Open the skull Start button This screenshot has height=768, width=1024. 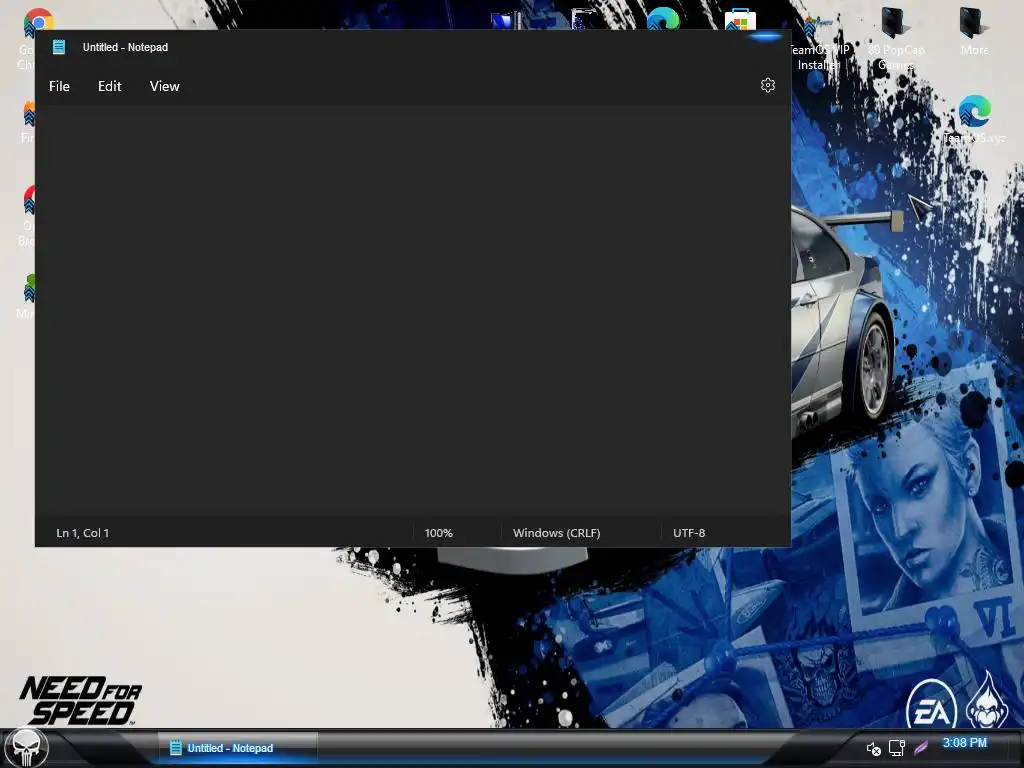click(26, 748)
